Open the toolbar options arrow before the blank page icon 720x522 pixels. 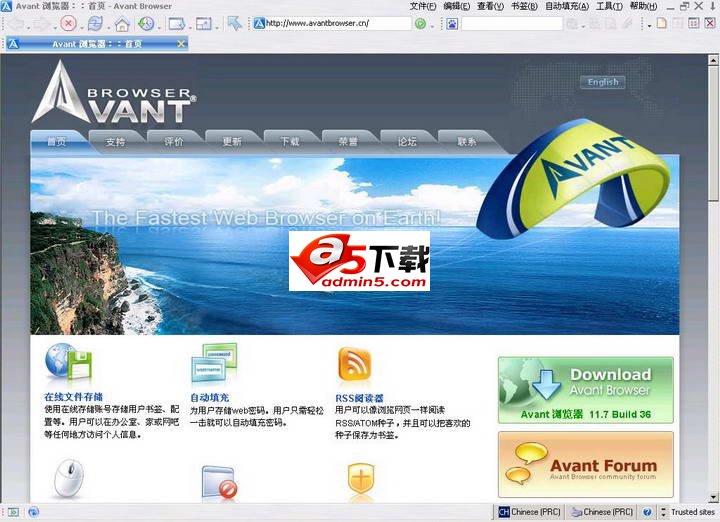(649, 26)
